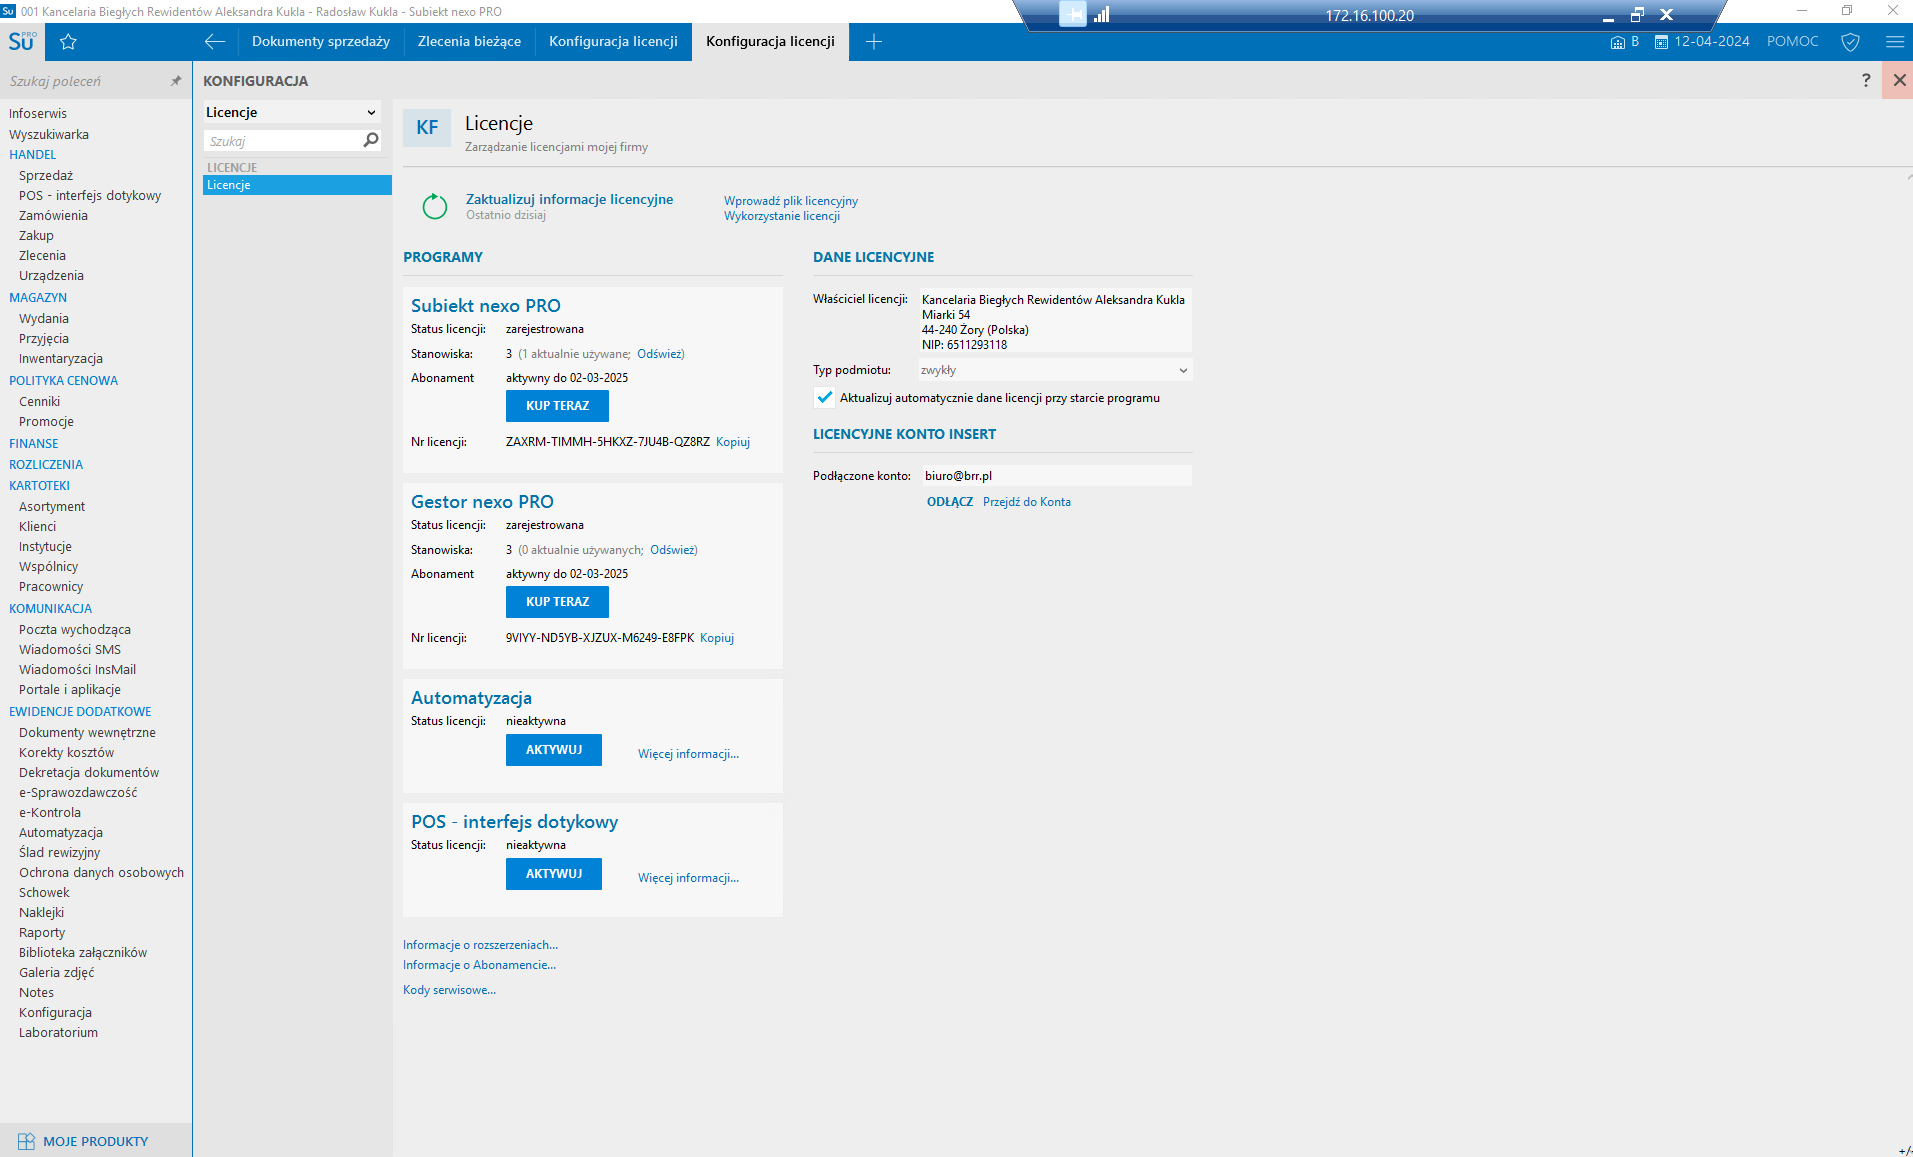Open Wprowadź plik licencyjny link
Viewport: 1913px width, 1157px height.
point(790,201)
